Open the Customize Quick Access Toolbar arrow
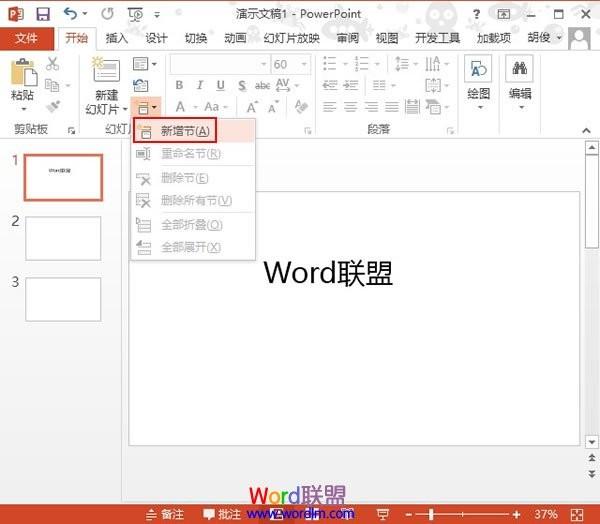This screenshot has width=600, height=524. pos(157,15)
